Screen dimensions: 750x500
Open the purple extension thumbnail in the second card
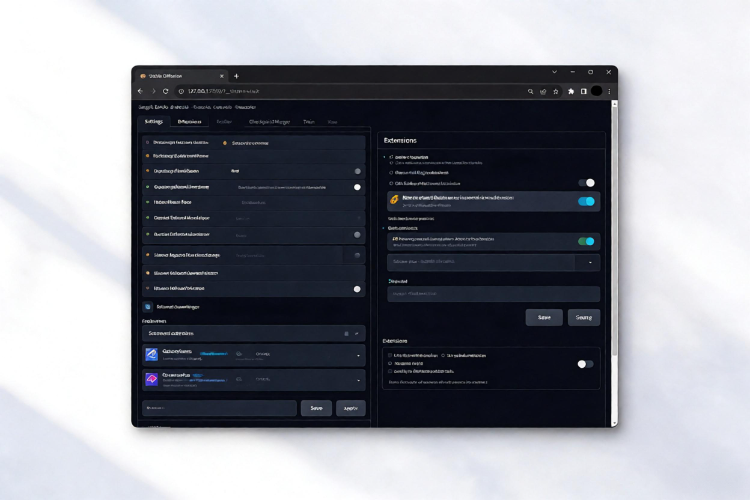click(152, 379)
